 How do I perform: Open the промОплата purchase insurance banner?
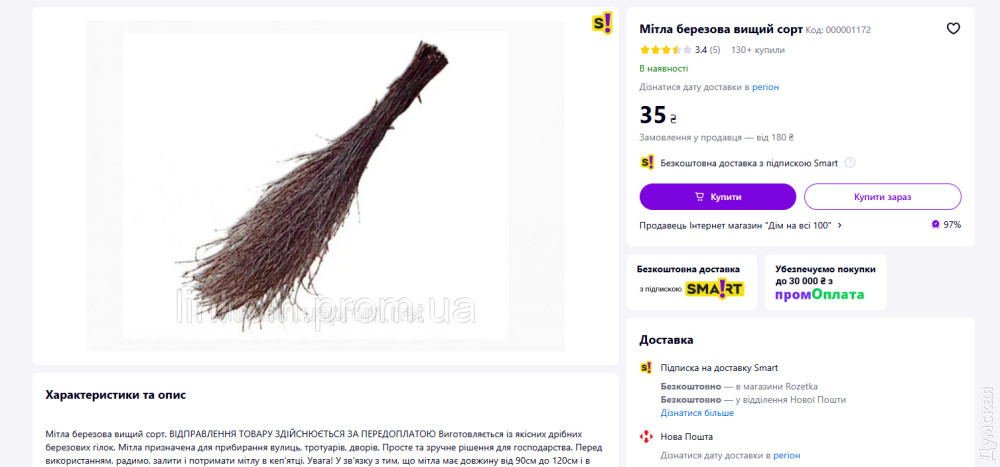click(x=825, y=282)
